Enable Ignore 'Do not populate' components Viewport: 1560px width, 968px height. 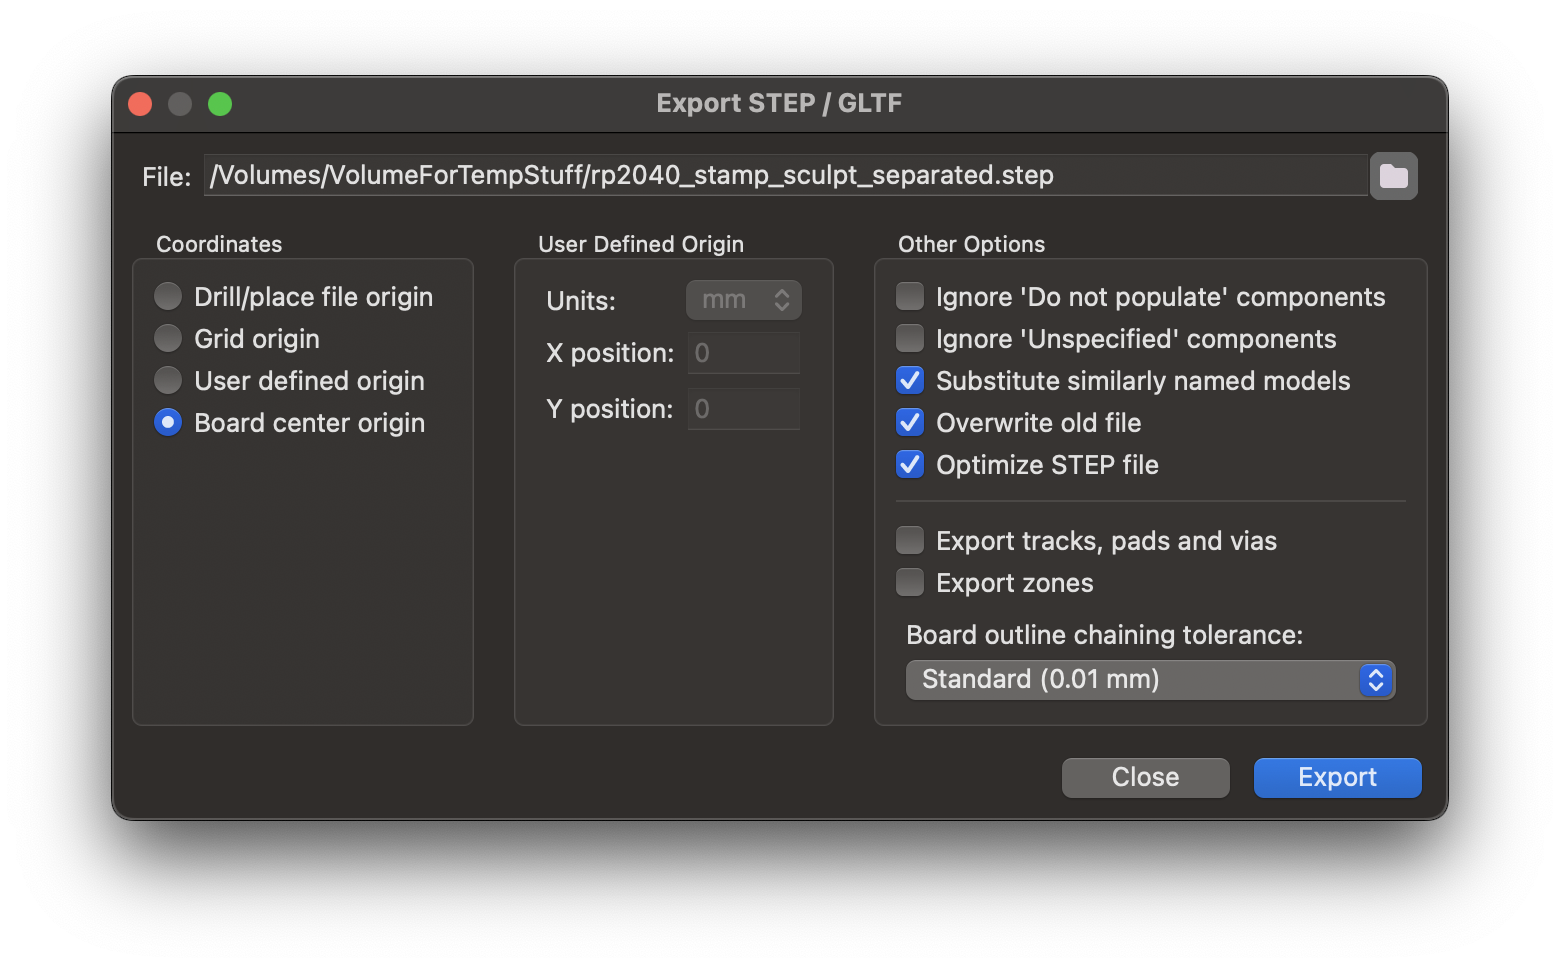910,296
